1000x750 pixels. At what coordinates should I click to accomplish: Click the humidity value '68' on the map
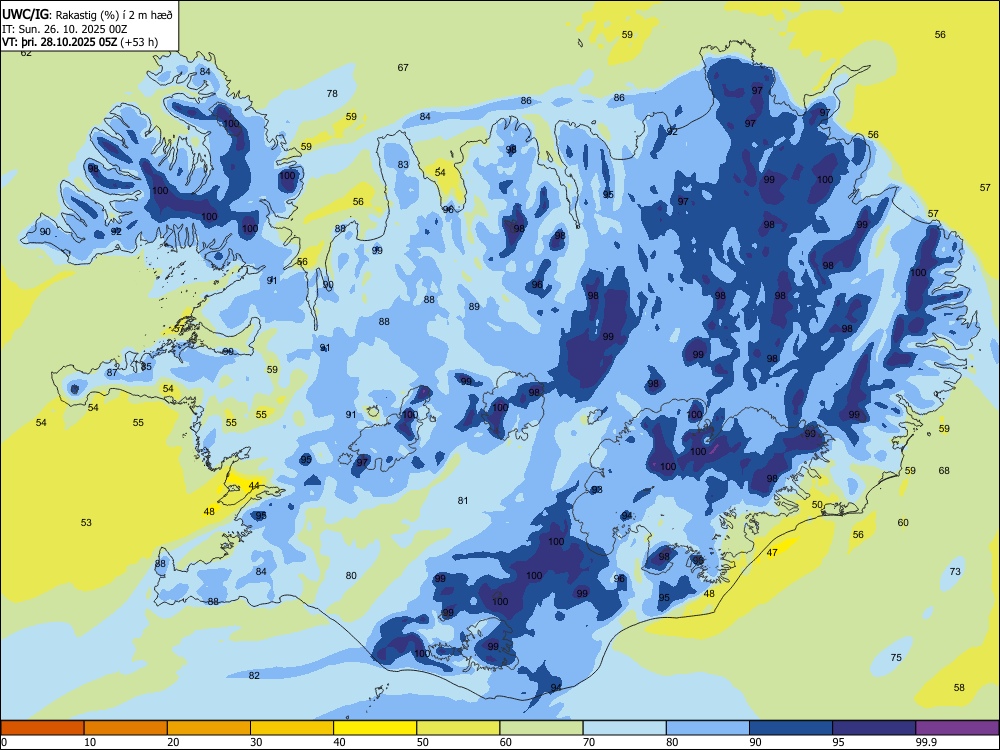[x=944, y=471]
